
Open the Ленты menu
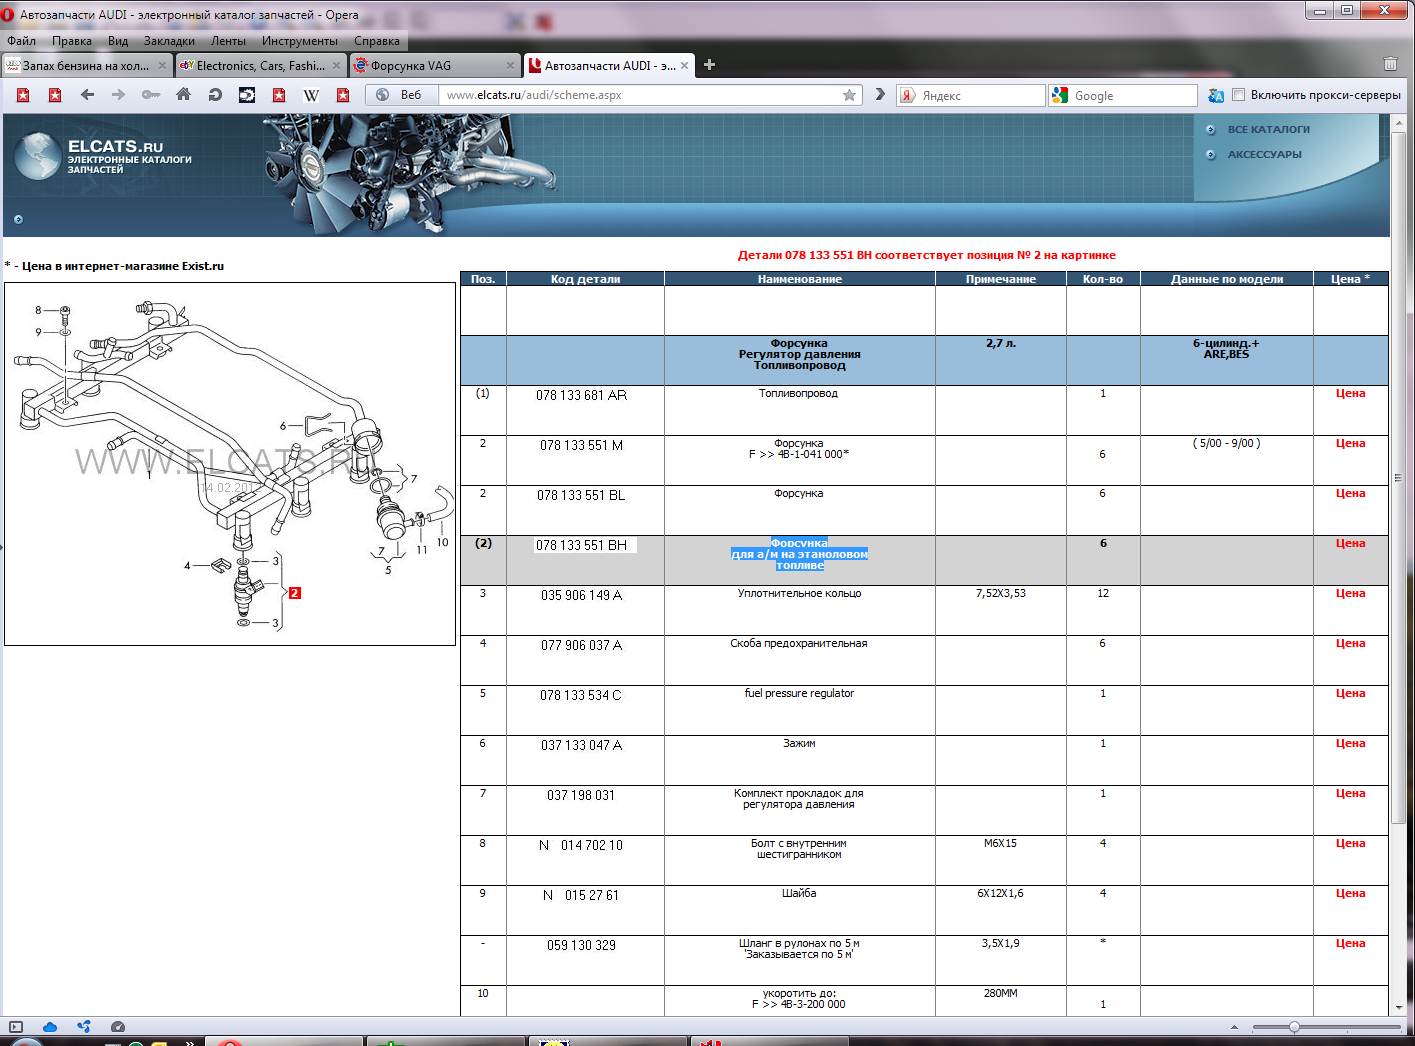point(229,41)
